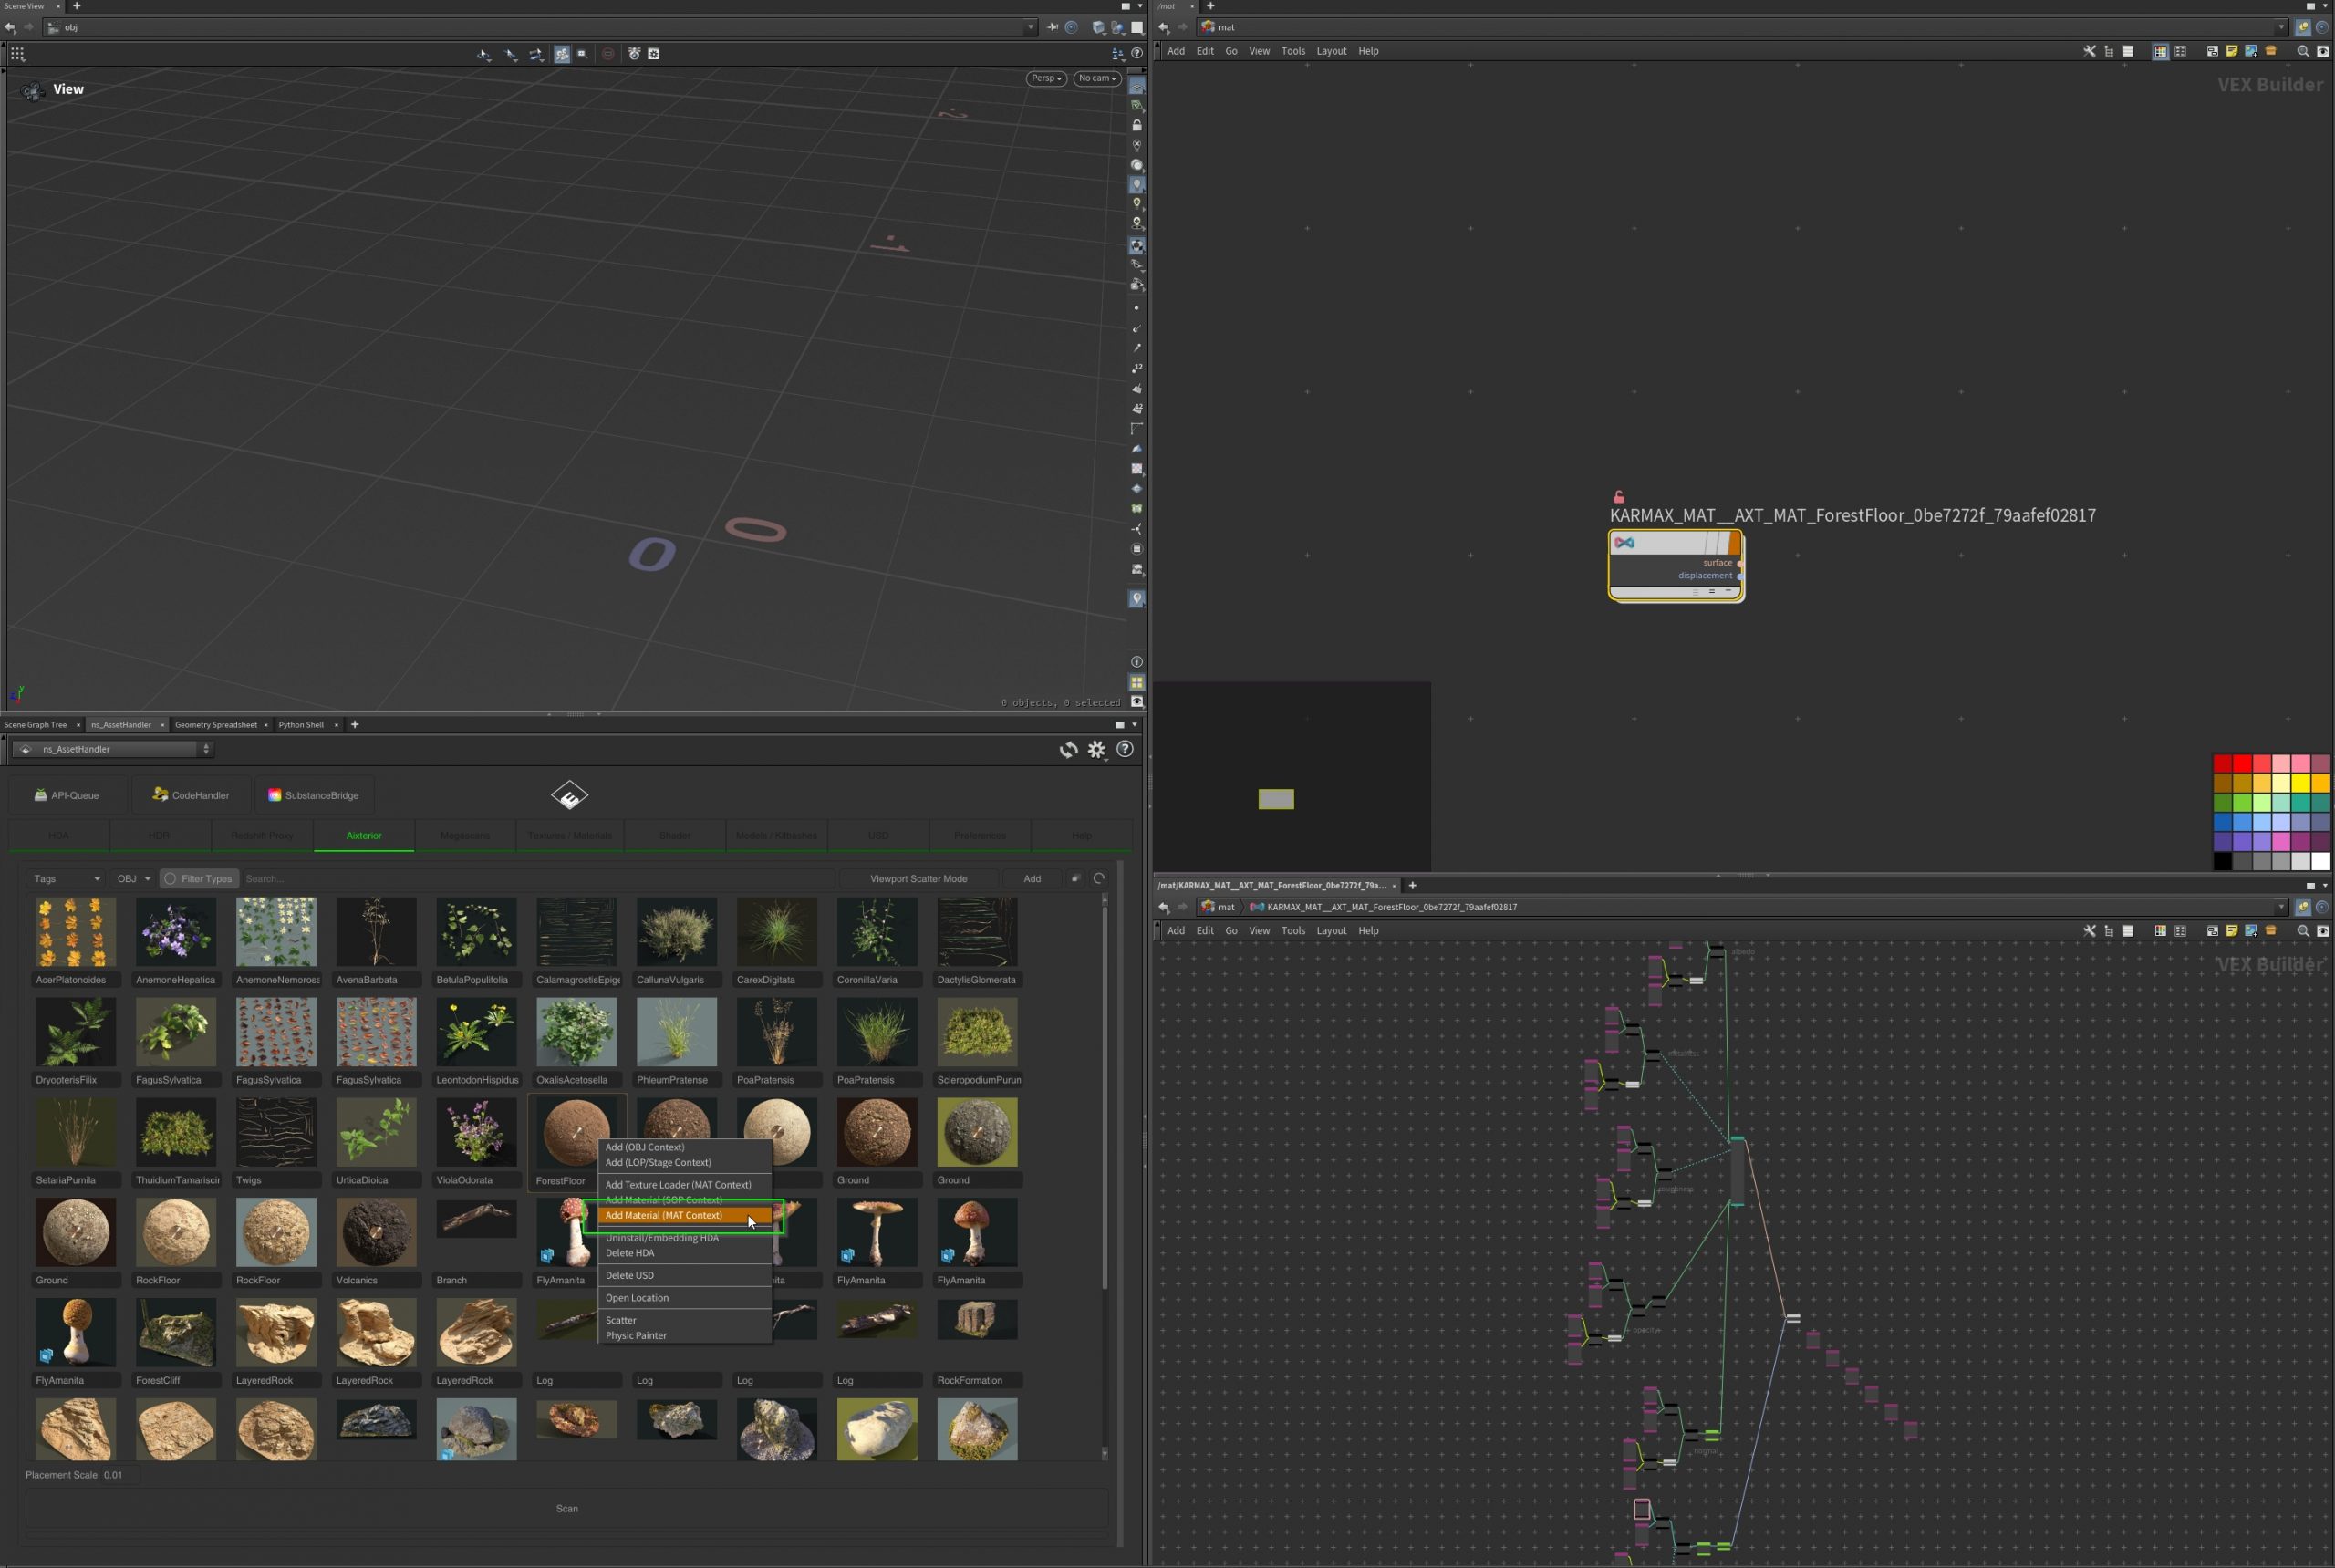Open the Tags dropdown
This screenshot has height=1568, width=2335.
click(66, 879)
